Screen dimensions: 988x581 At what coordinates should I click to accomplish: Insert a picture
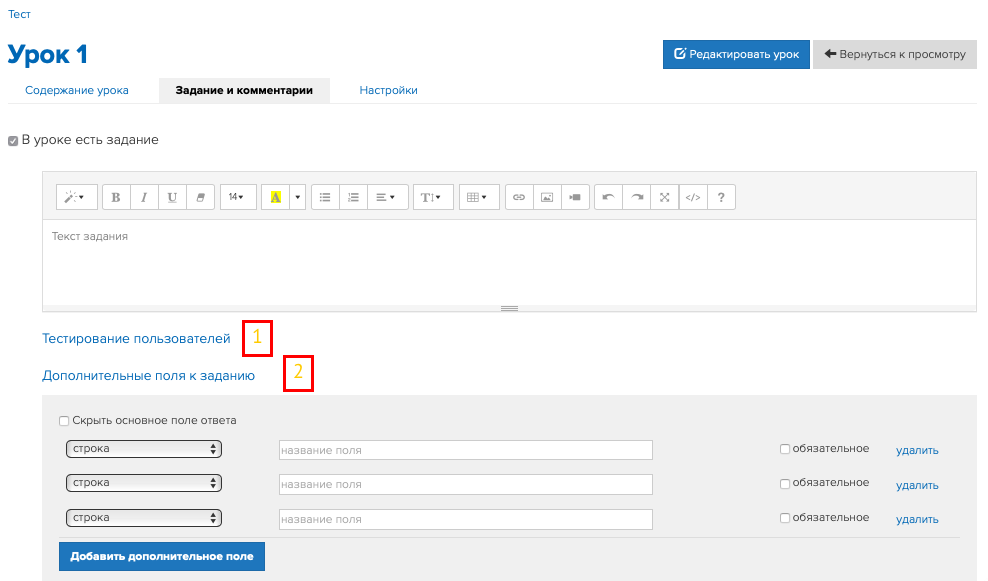547,197
